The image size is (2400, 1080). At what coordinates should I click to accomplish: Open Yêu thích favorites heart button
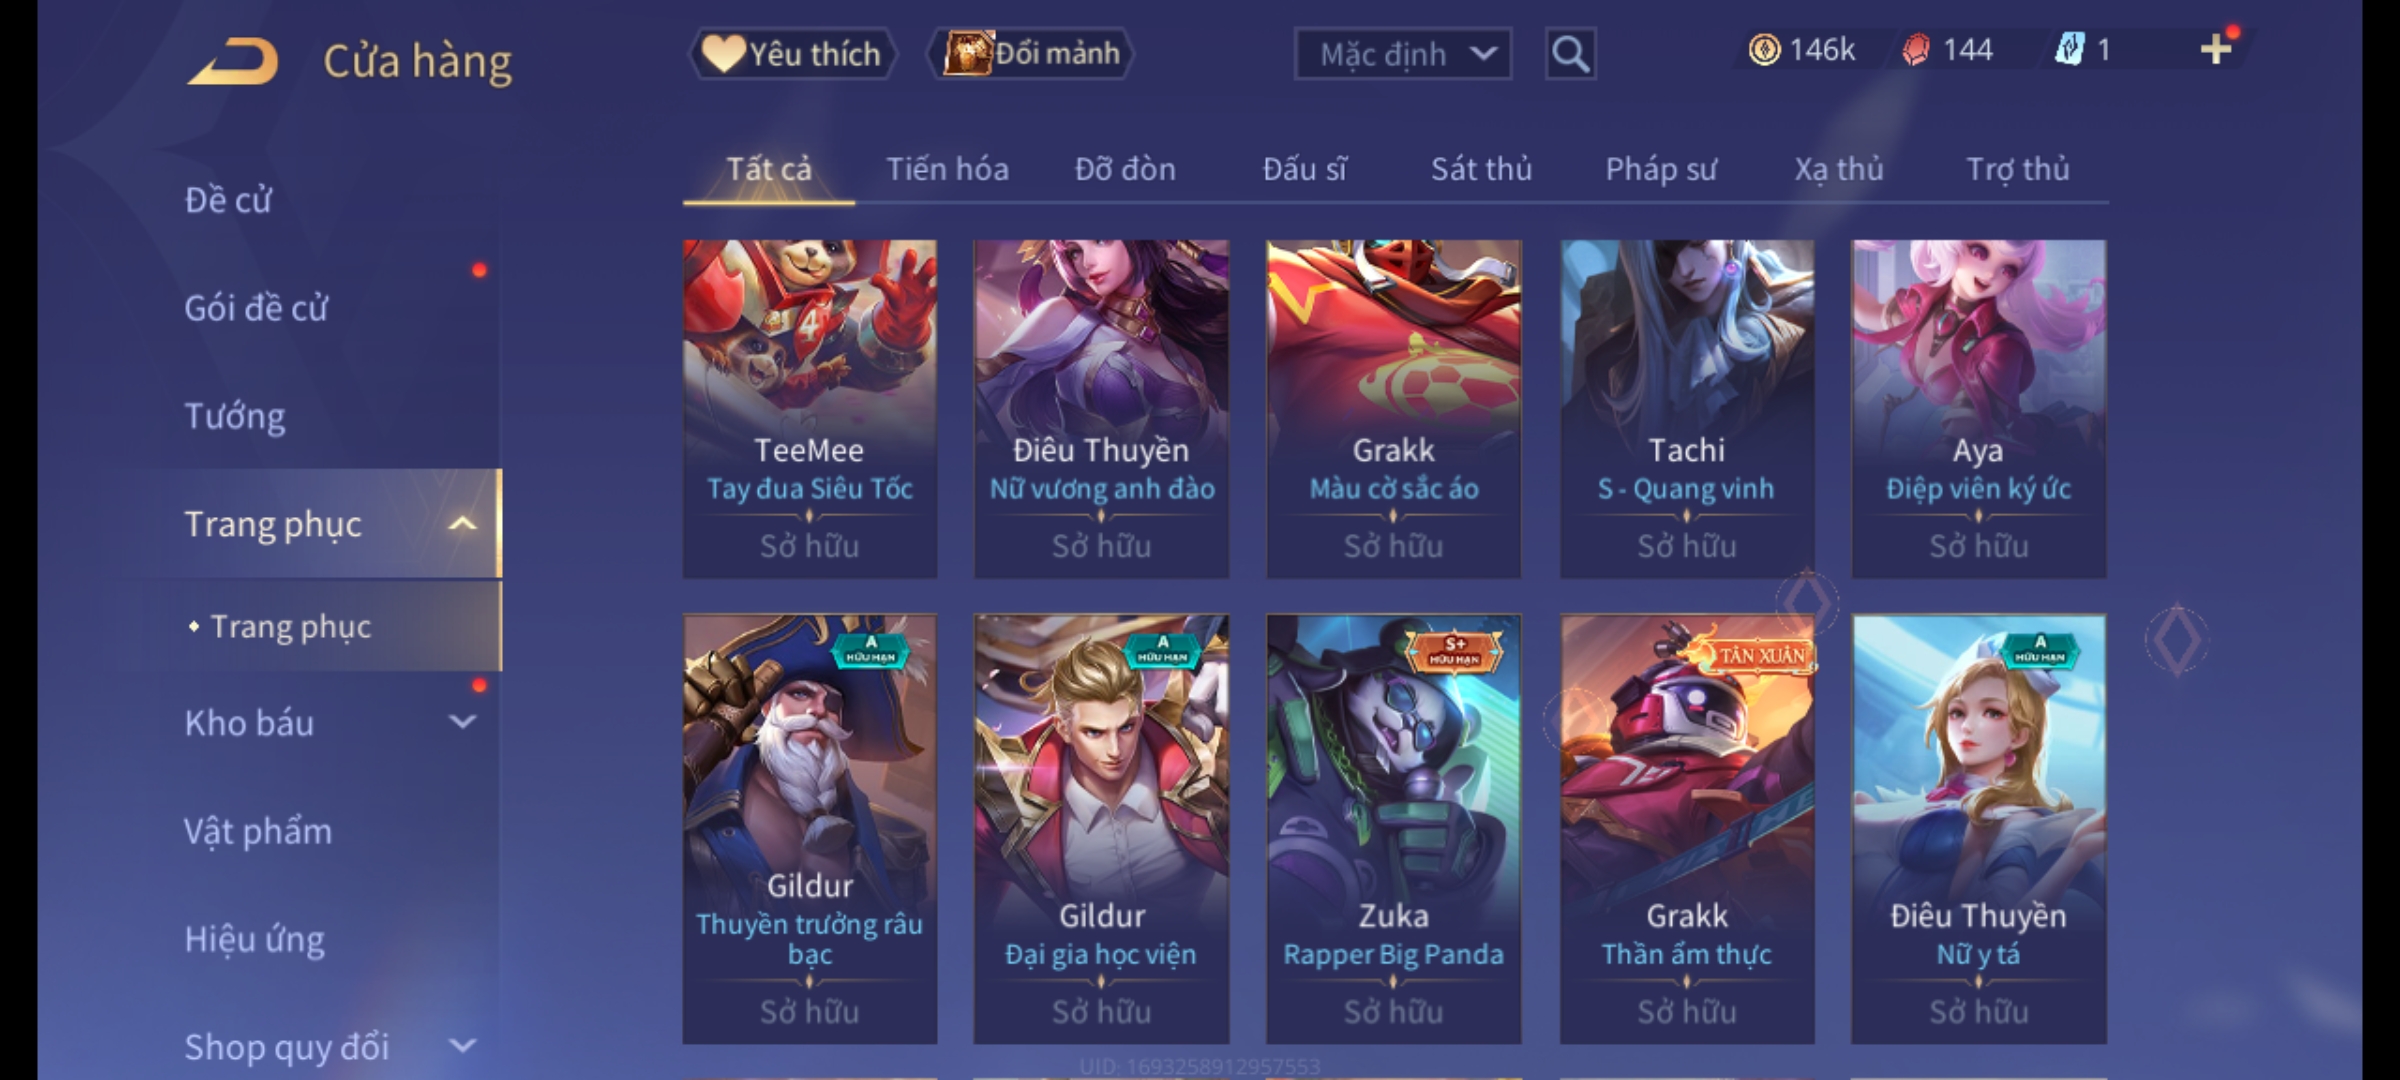[792, 54]
